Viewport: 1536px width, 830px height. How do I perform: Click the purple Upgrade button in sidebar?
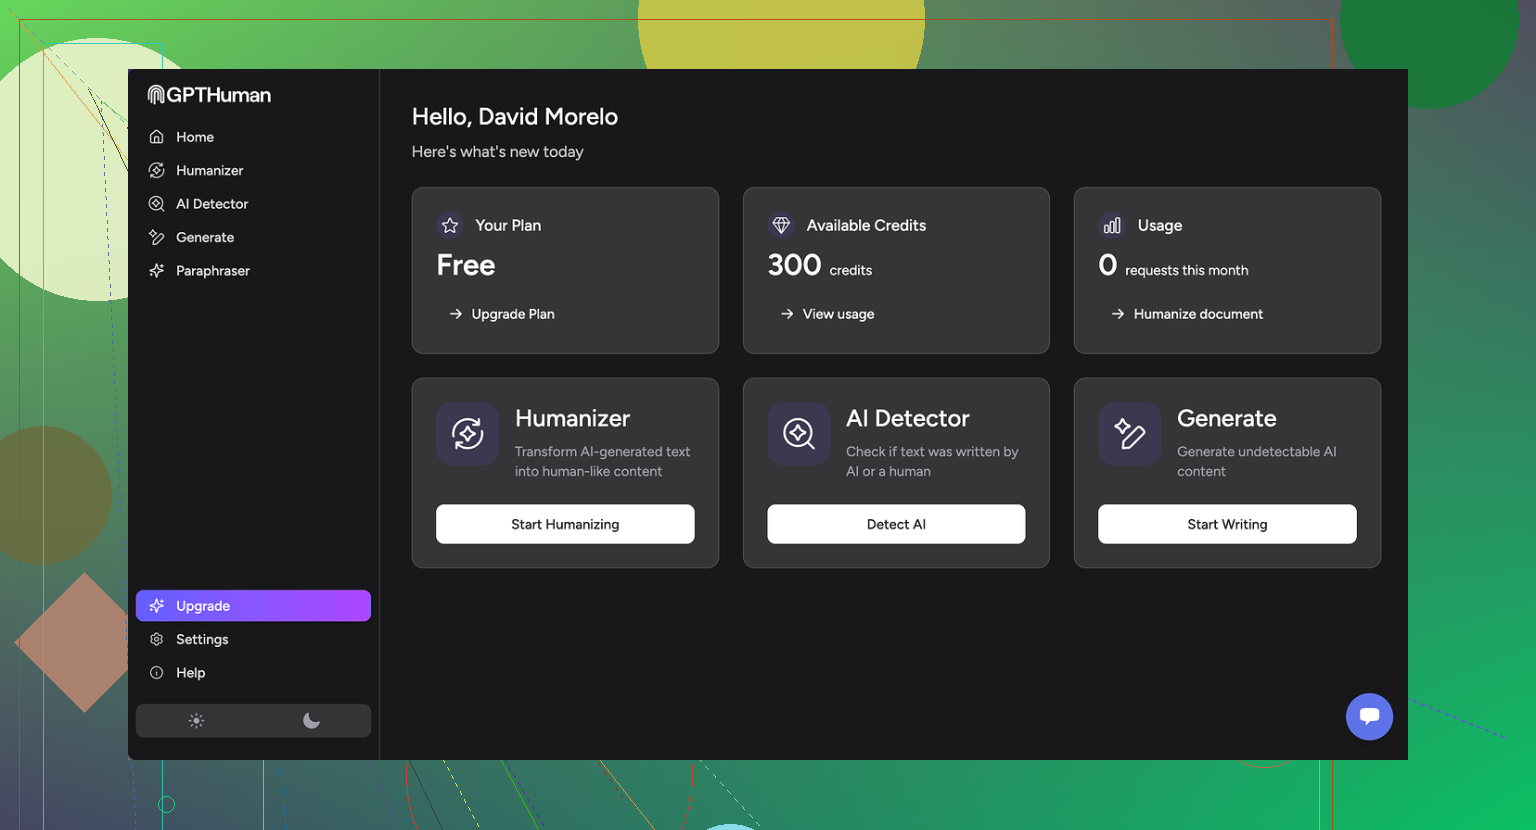[253, 606]
